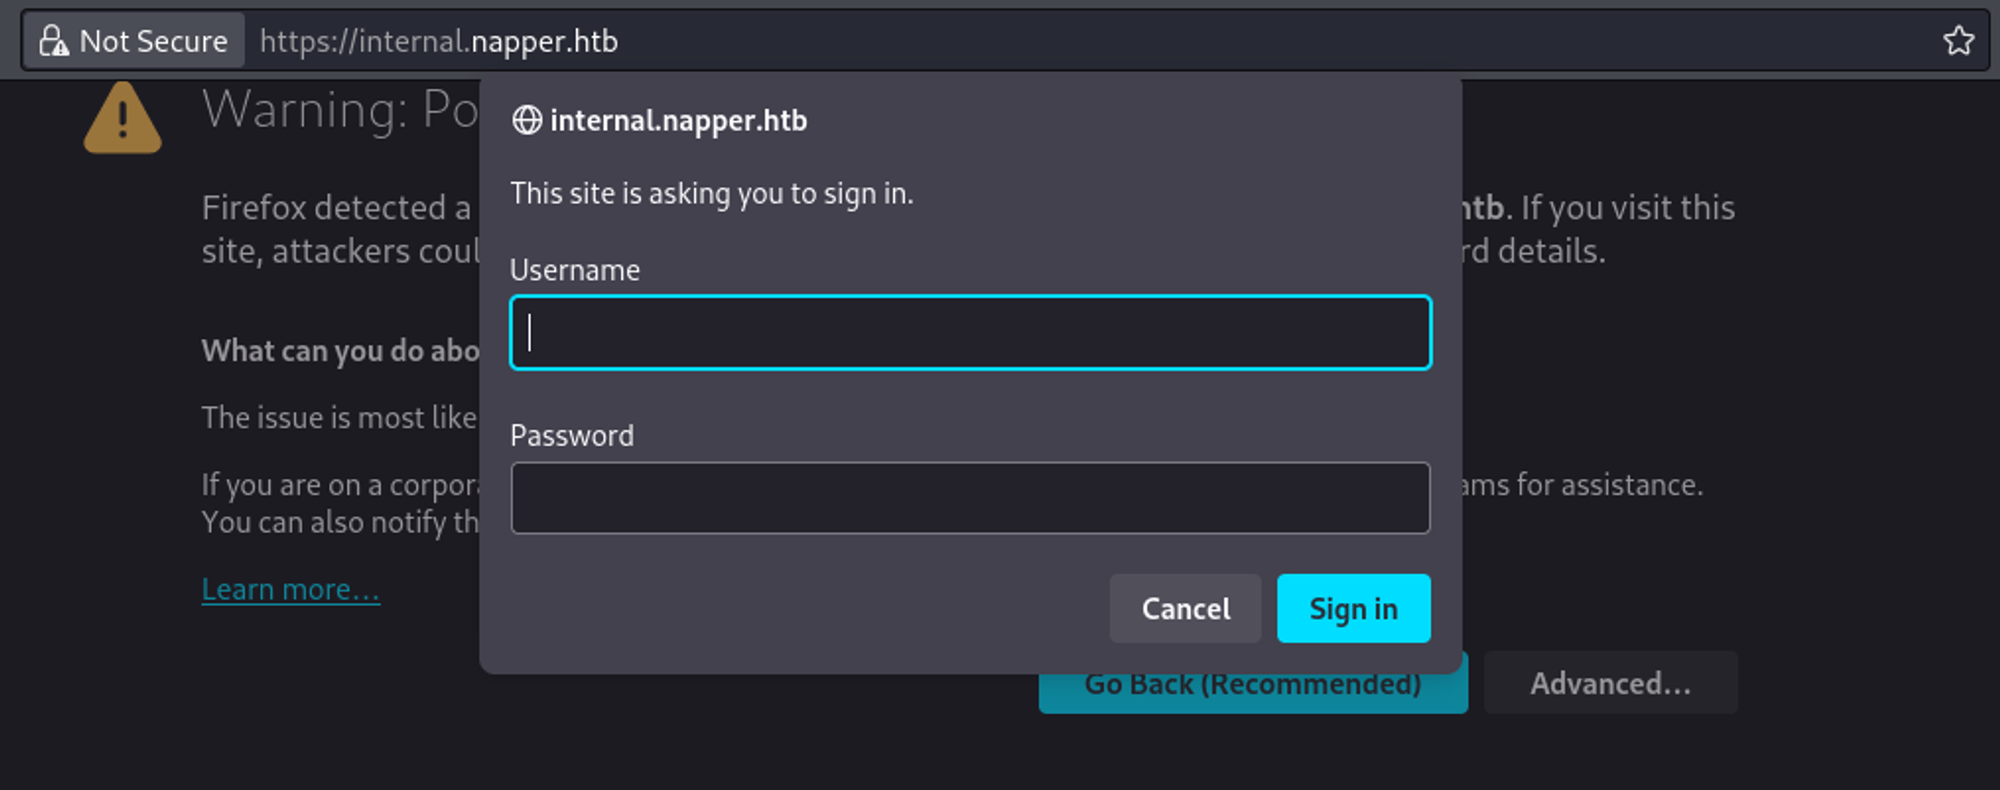Viewport: 2000px width, 790px height.
Task: Click the Go Back (Recommended) button
Action: 1252,691
